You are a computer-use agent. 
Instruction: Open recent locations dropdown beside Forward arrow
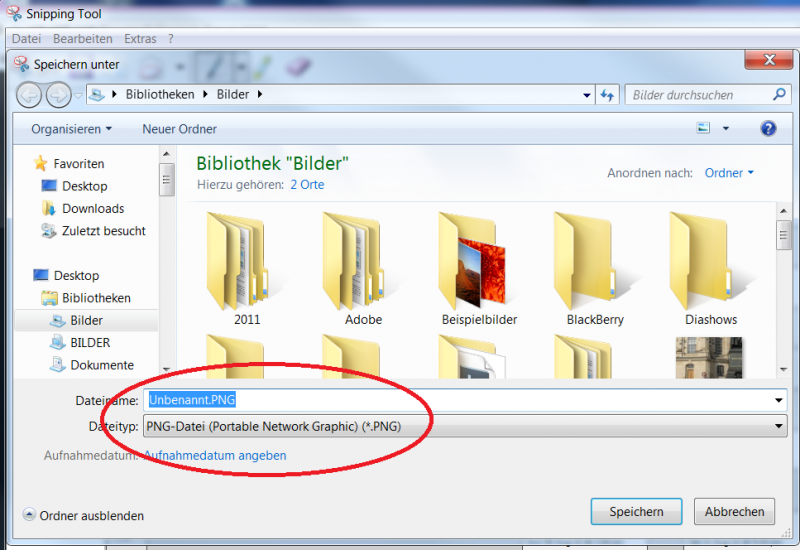click(78, 95)
